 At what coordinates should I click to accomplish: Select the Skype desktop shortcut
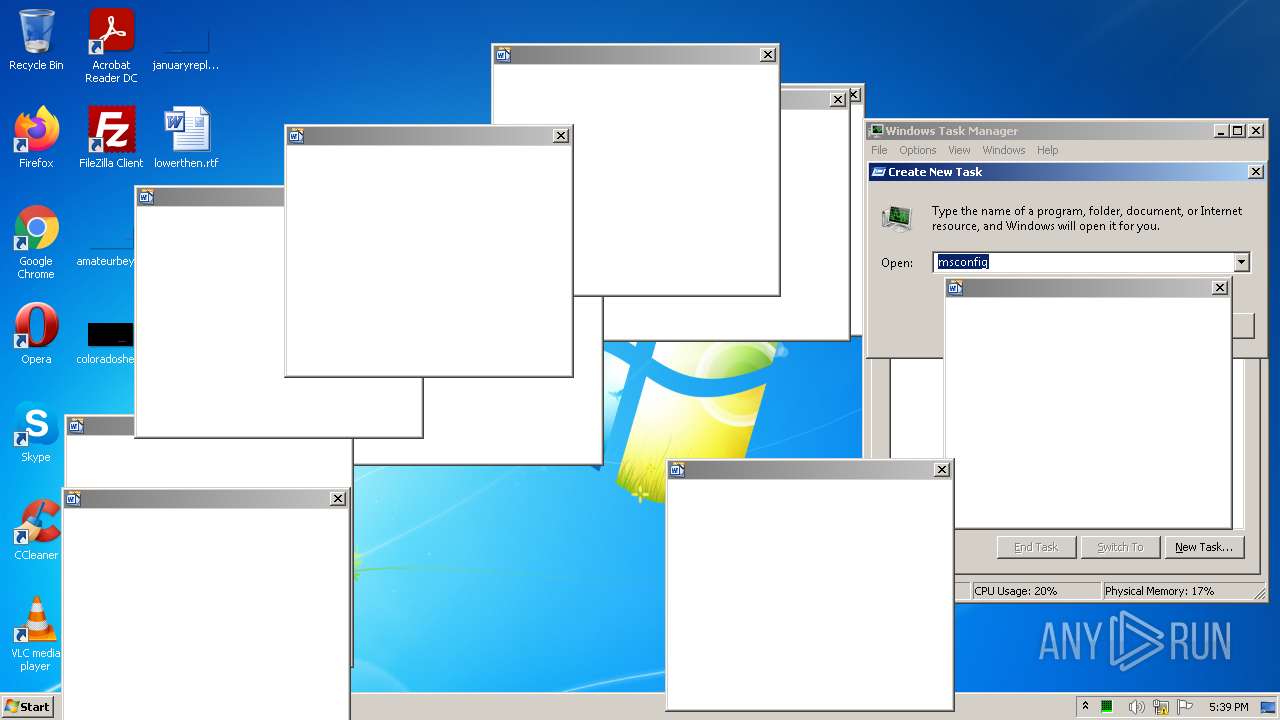pos(36,431)
